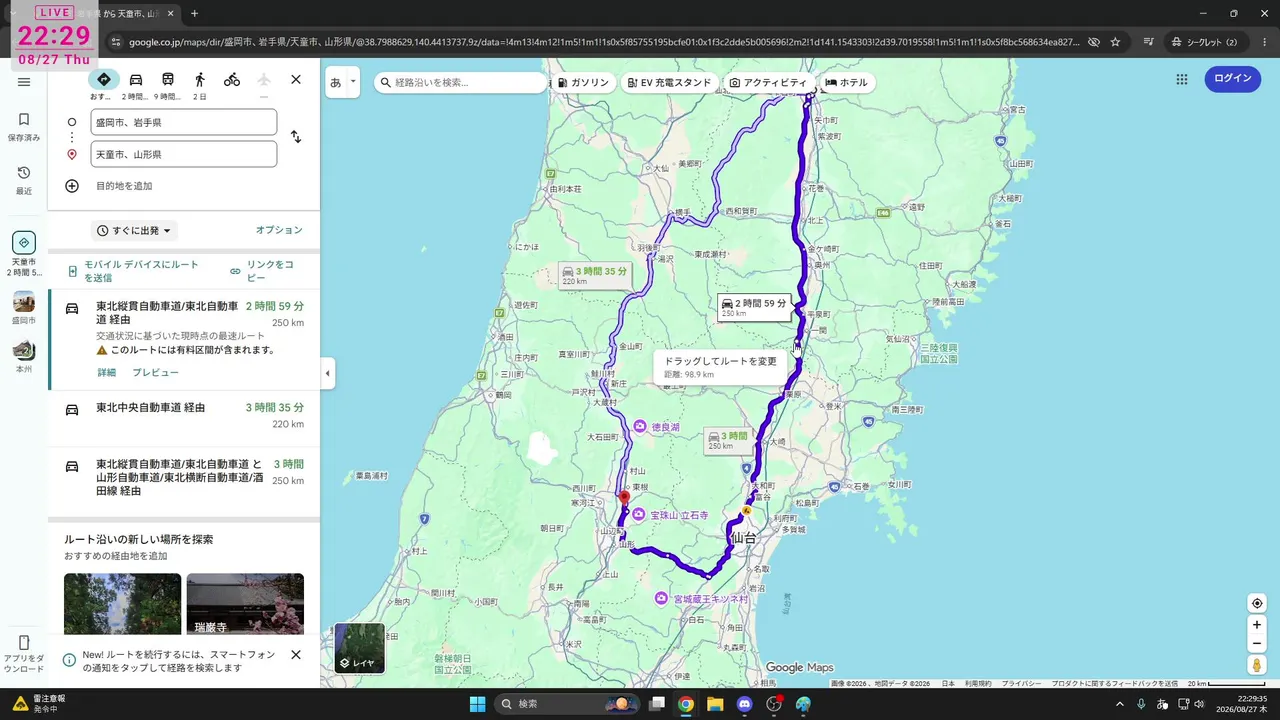Dismiss the smartphone notification banner
Screen dimensions: 1280x720
(x=296, y=655)
